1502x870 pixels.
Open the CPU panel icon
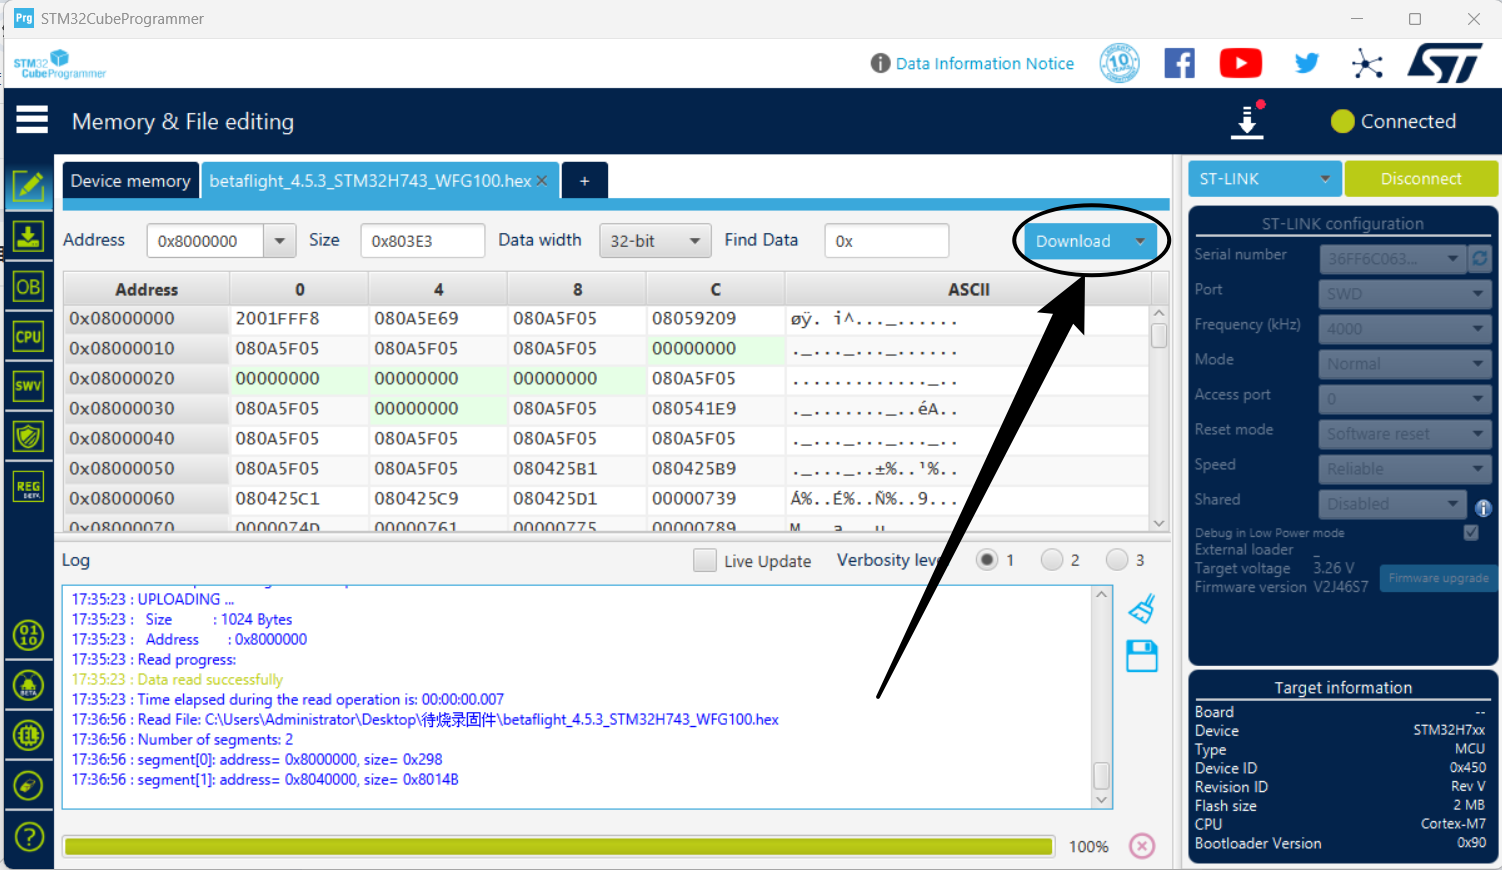click(x=28, y=337)
